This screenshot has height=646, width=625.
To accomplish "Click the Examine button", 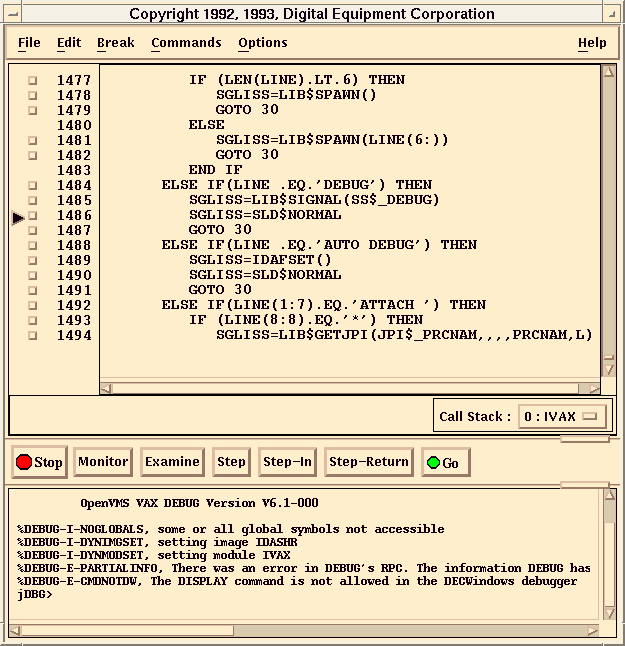I will pos(172,461).
